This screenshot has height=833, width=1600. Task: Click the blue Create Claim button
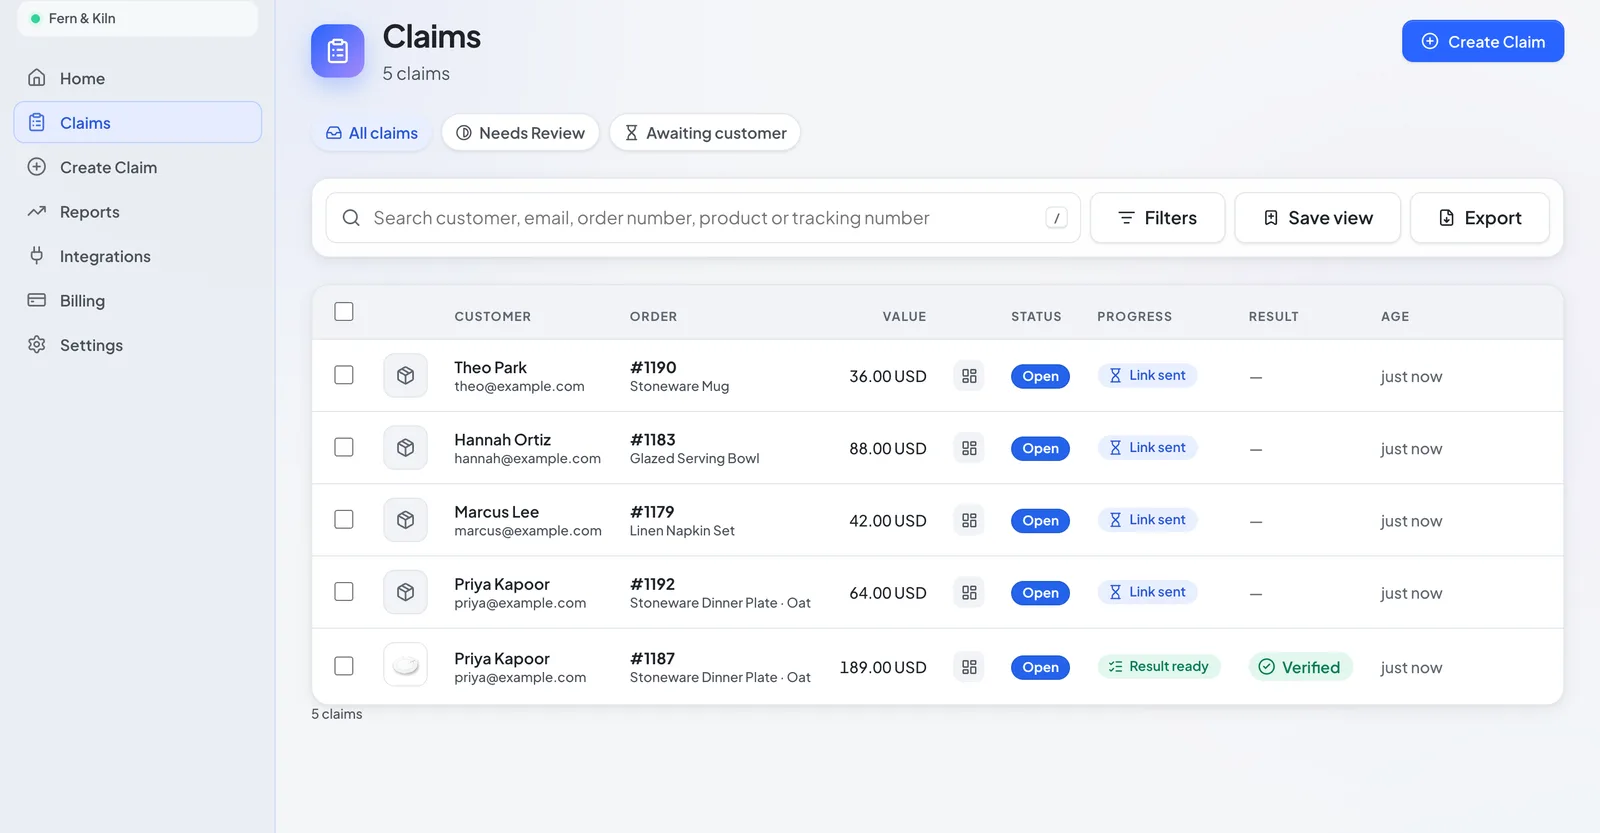(1483, 41)
